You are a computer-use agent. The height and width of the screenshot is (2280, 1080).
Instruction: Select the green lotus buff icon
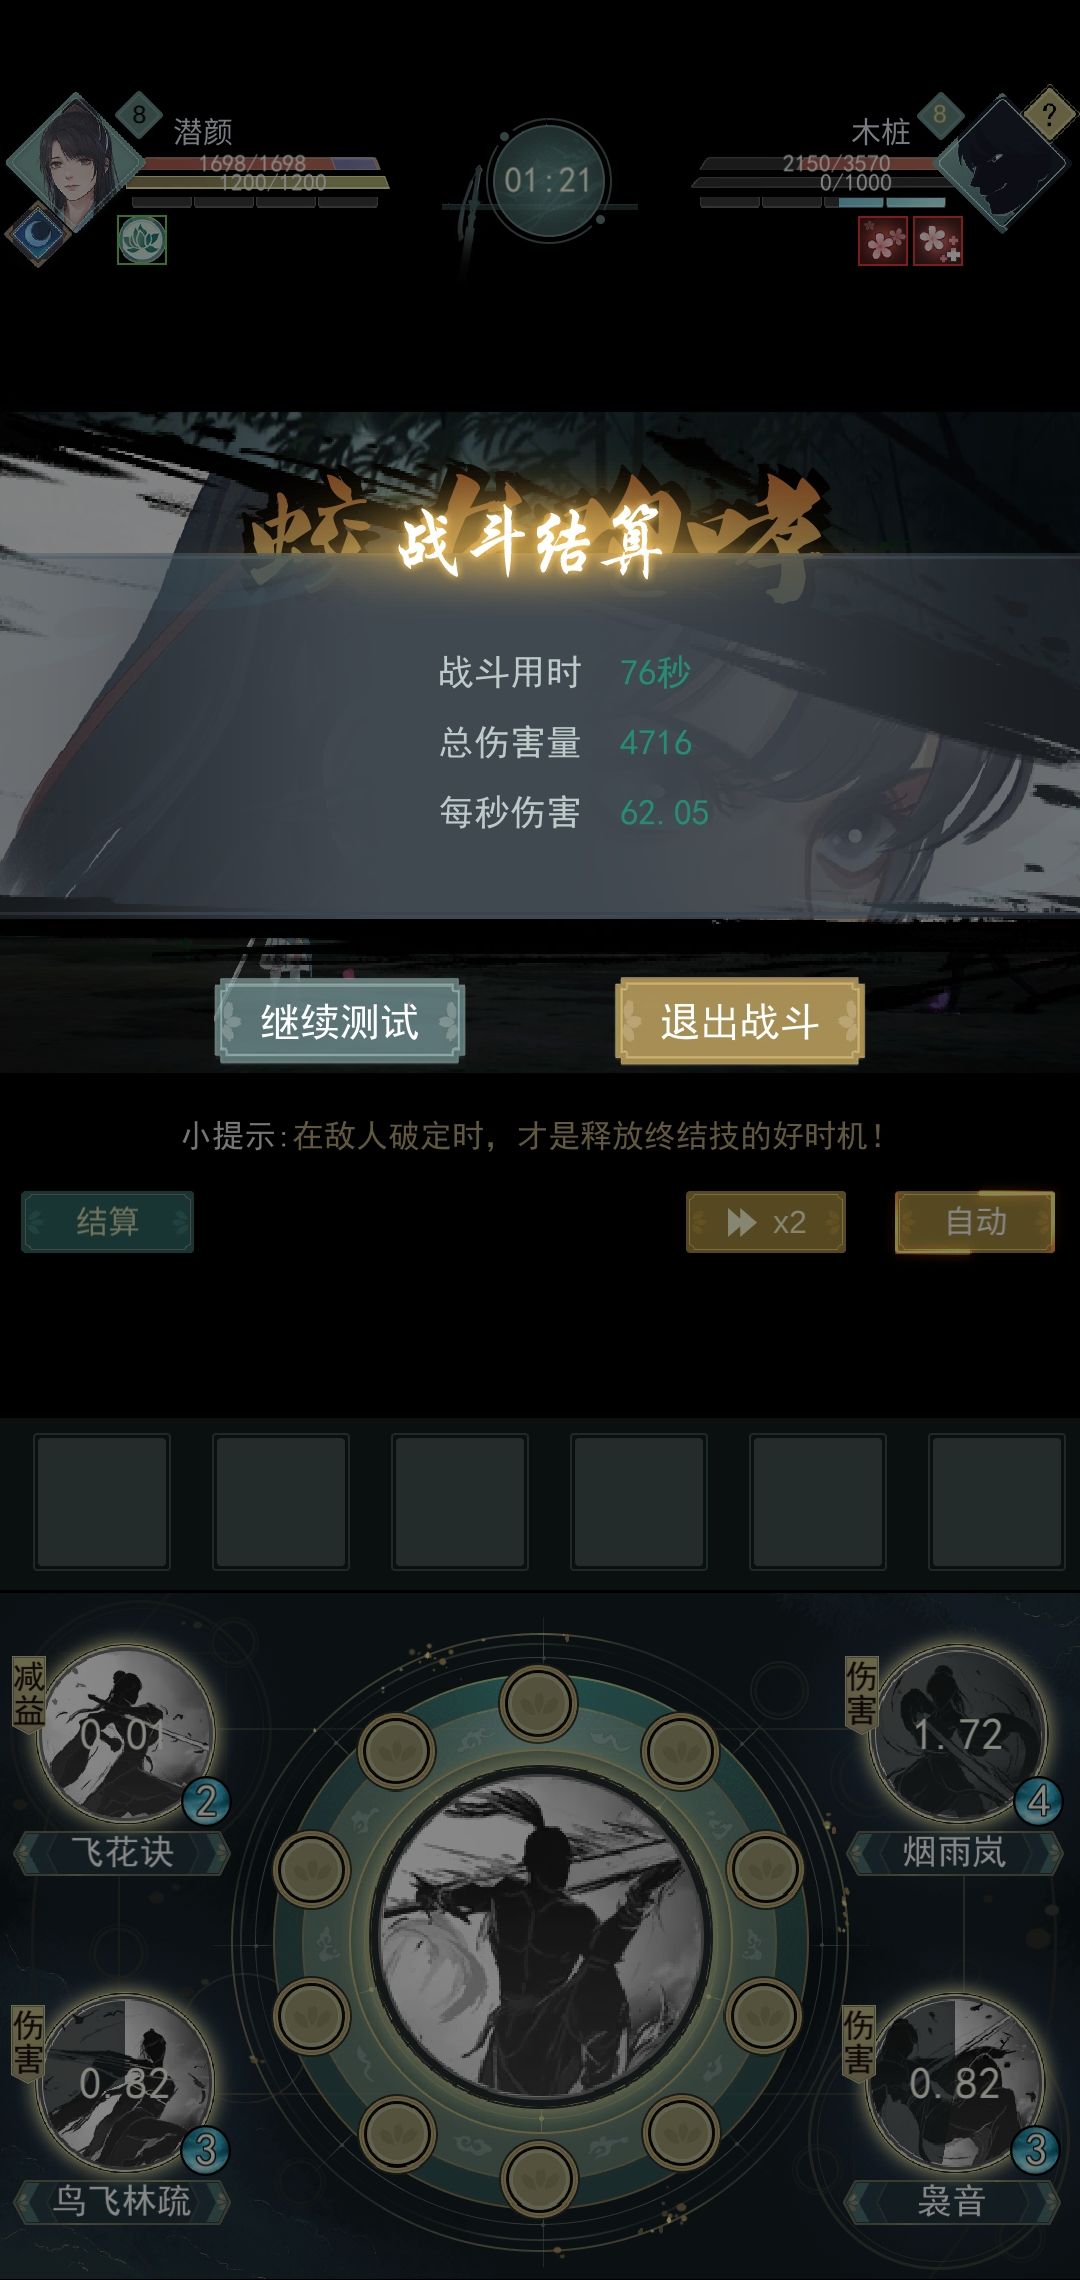coord(142,240)
